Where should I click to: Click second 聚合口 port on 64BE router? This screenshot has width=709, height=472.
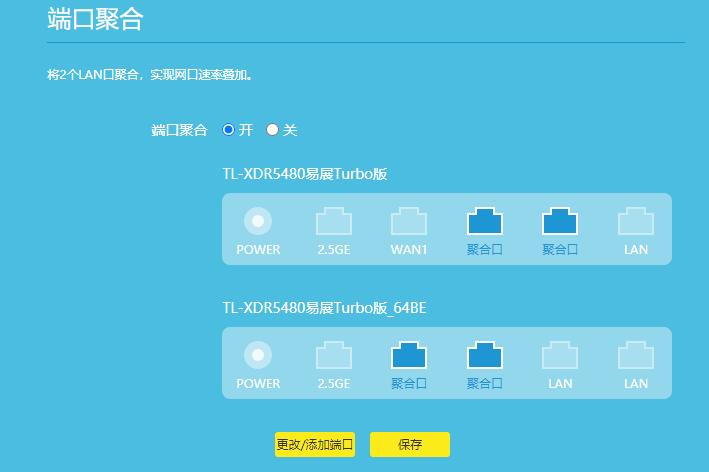[x=485, y=355]
